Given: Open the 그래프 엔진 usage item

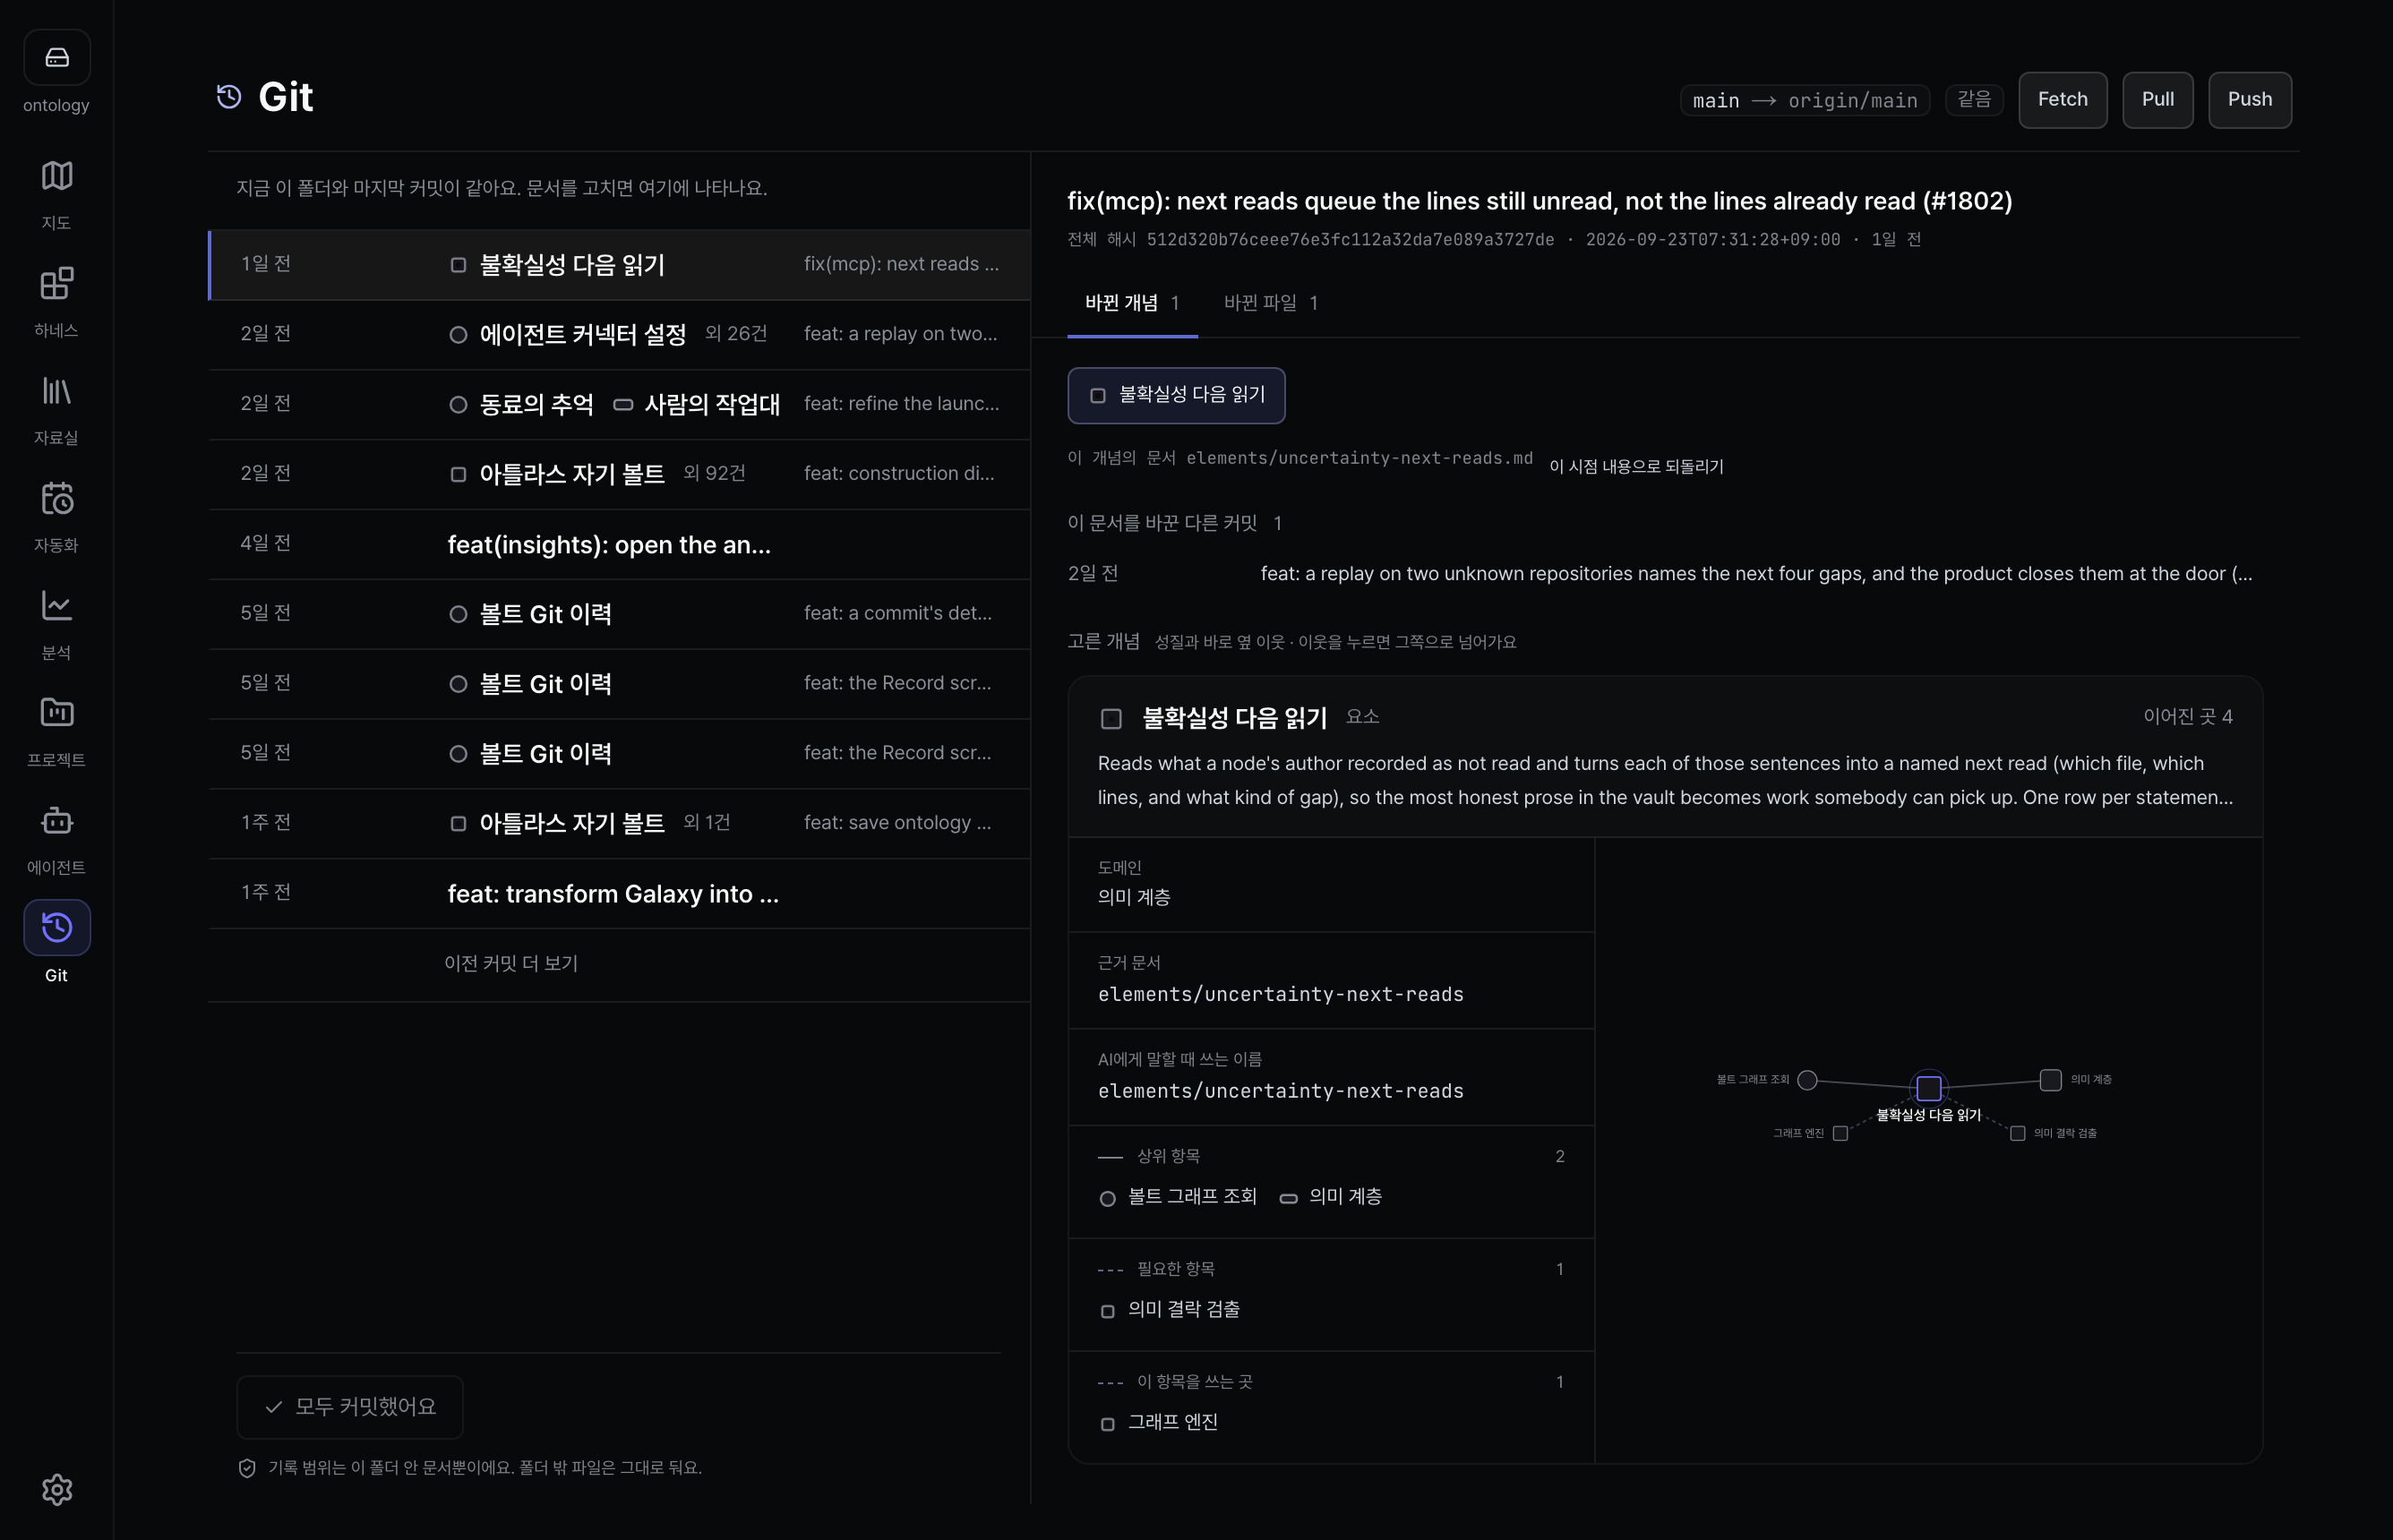Looking at the screenshot, I should click(1159, 1423).
